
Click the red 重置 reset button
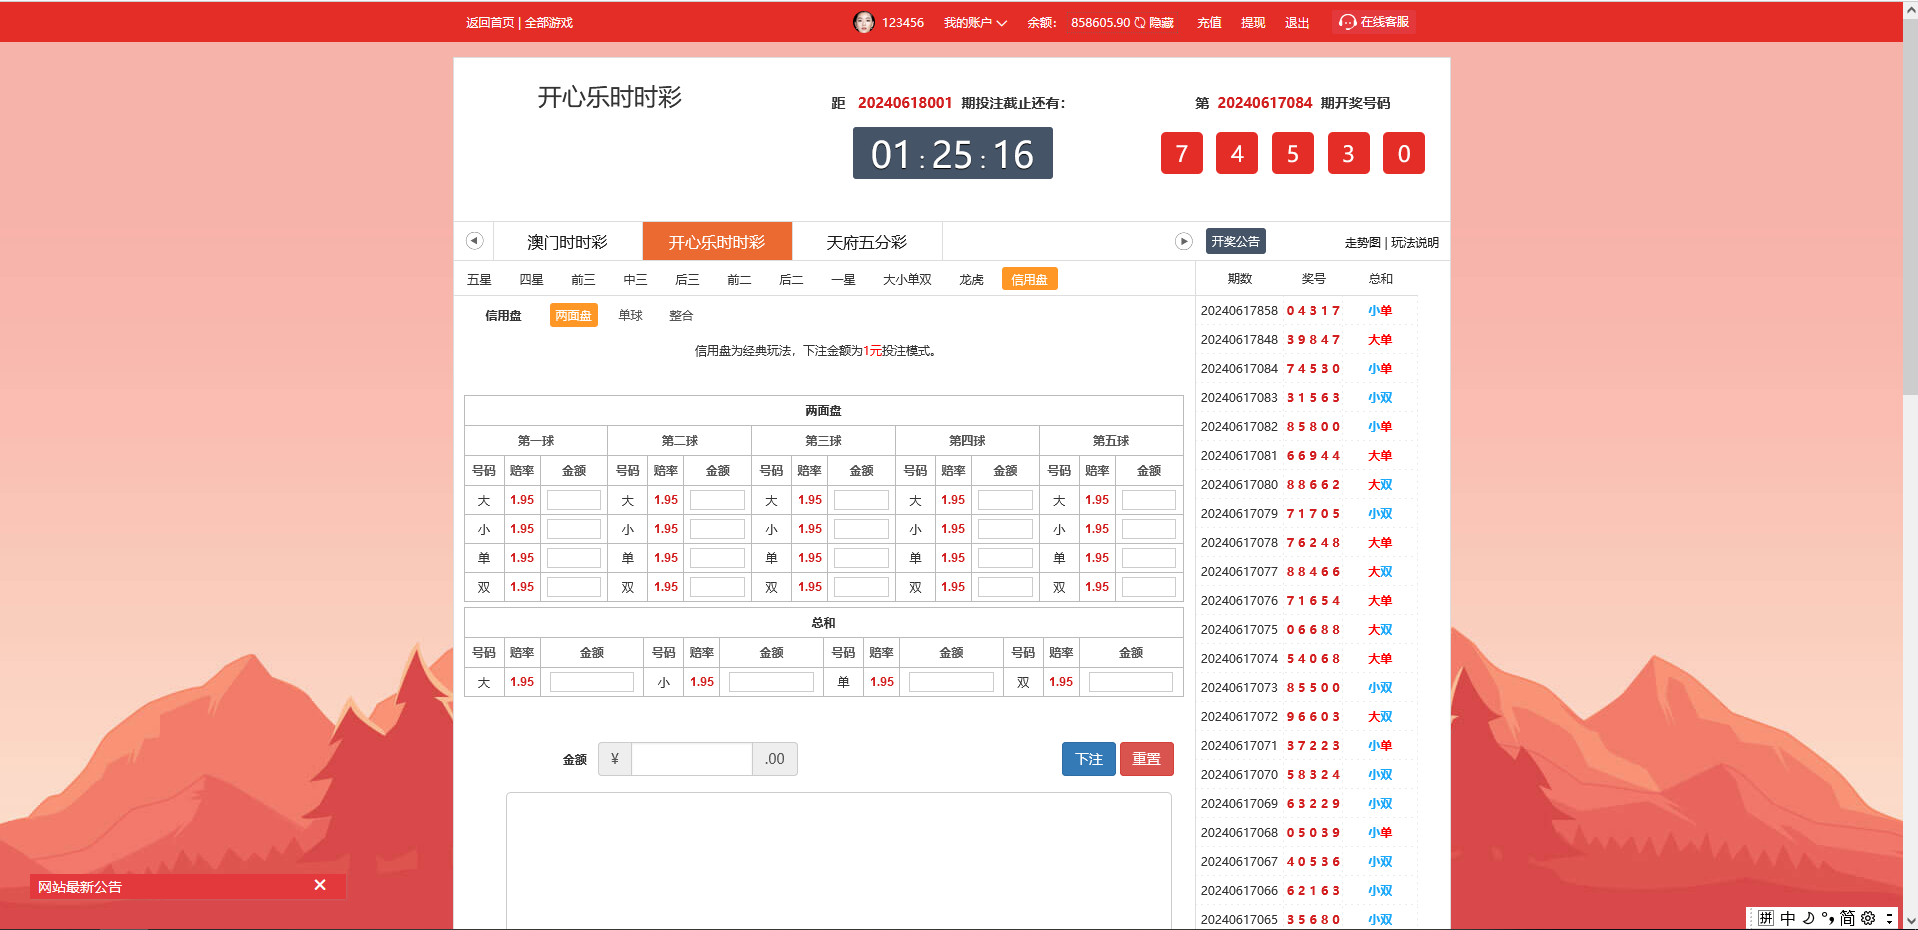click(1146, 759)
